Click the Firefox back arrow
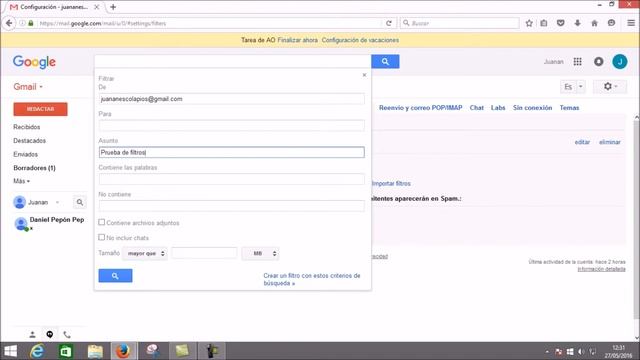 (x=9, y=23)
